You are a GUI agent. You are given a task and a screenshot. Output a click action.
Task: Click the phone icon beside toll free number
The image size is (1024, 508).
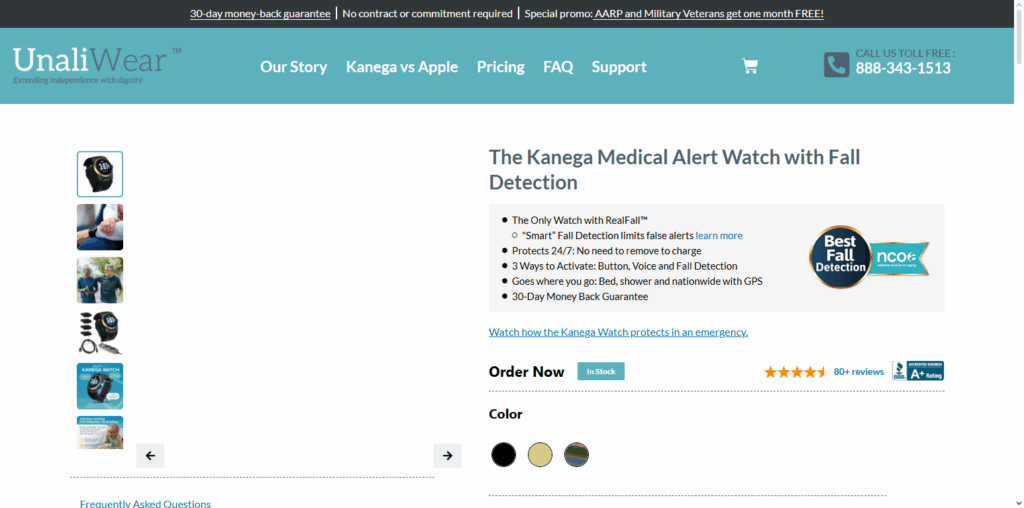(x=836, y=65)
